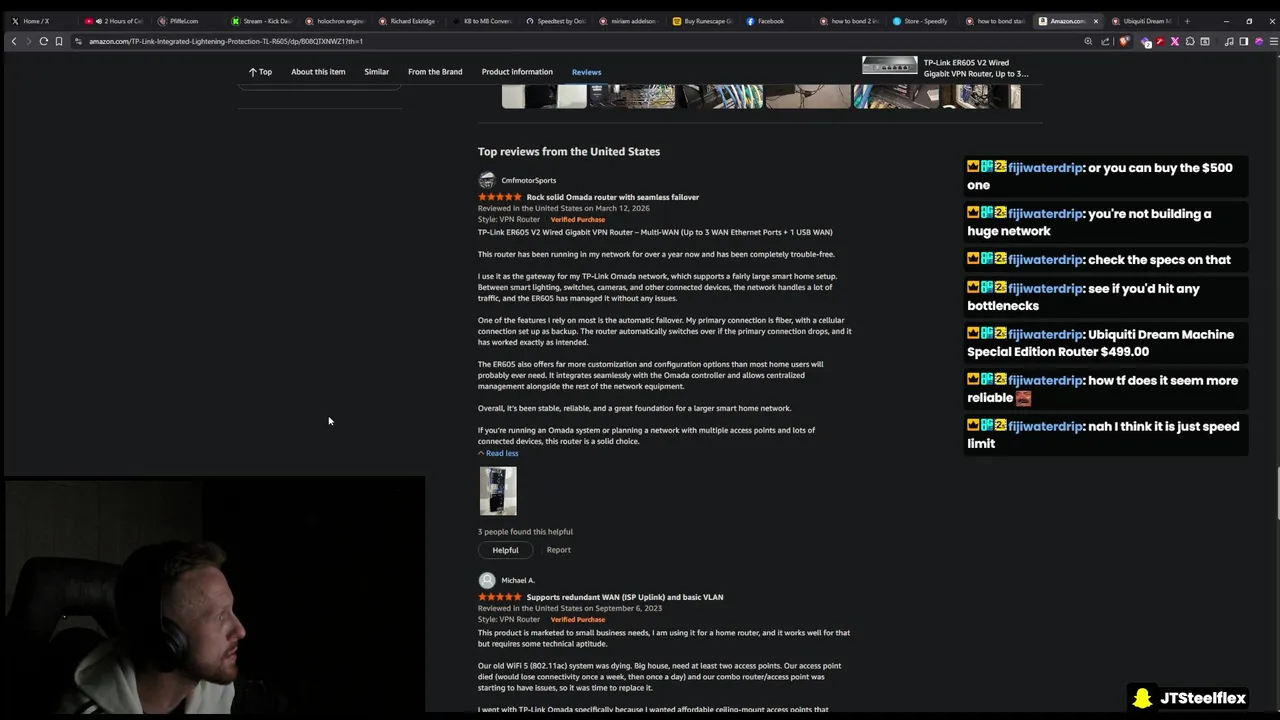1280x720 pixels.
Task: Open TP-Link ER605 V2 title link in header
Action: [975, 68]
